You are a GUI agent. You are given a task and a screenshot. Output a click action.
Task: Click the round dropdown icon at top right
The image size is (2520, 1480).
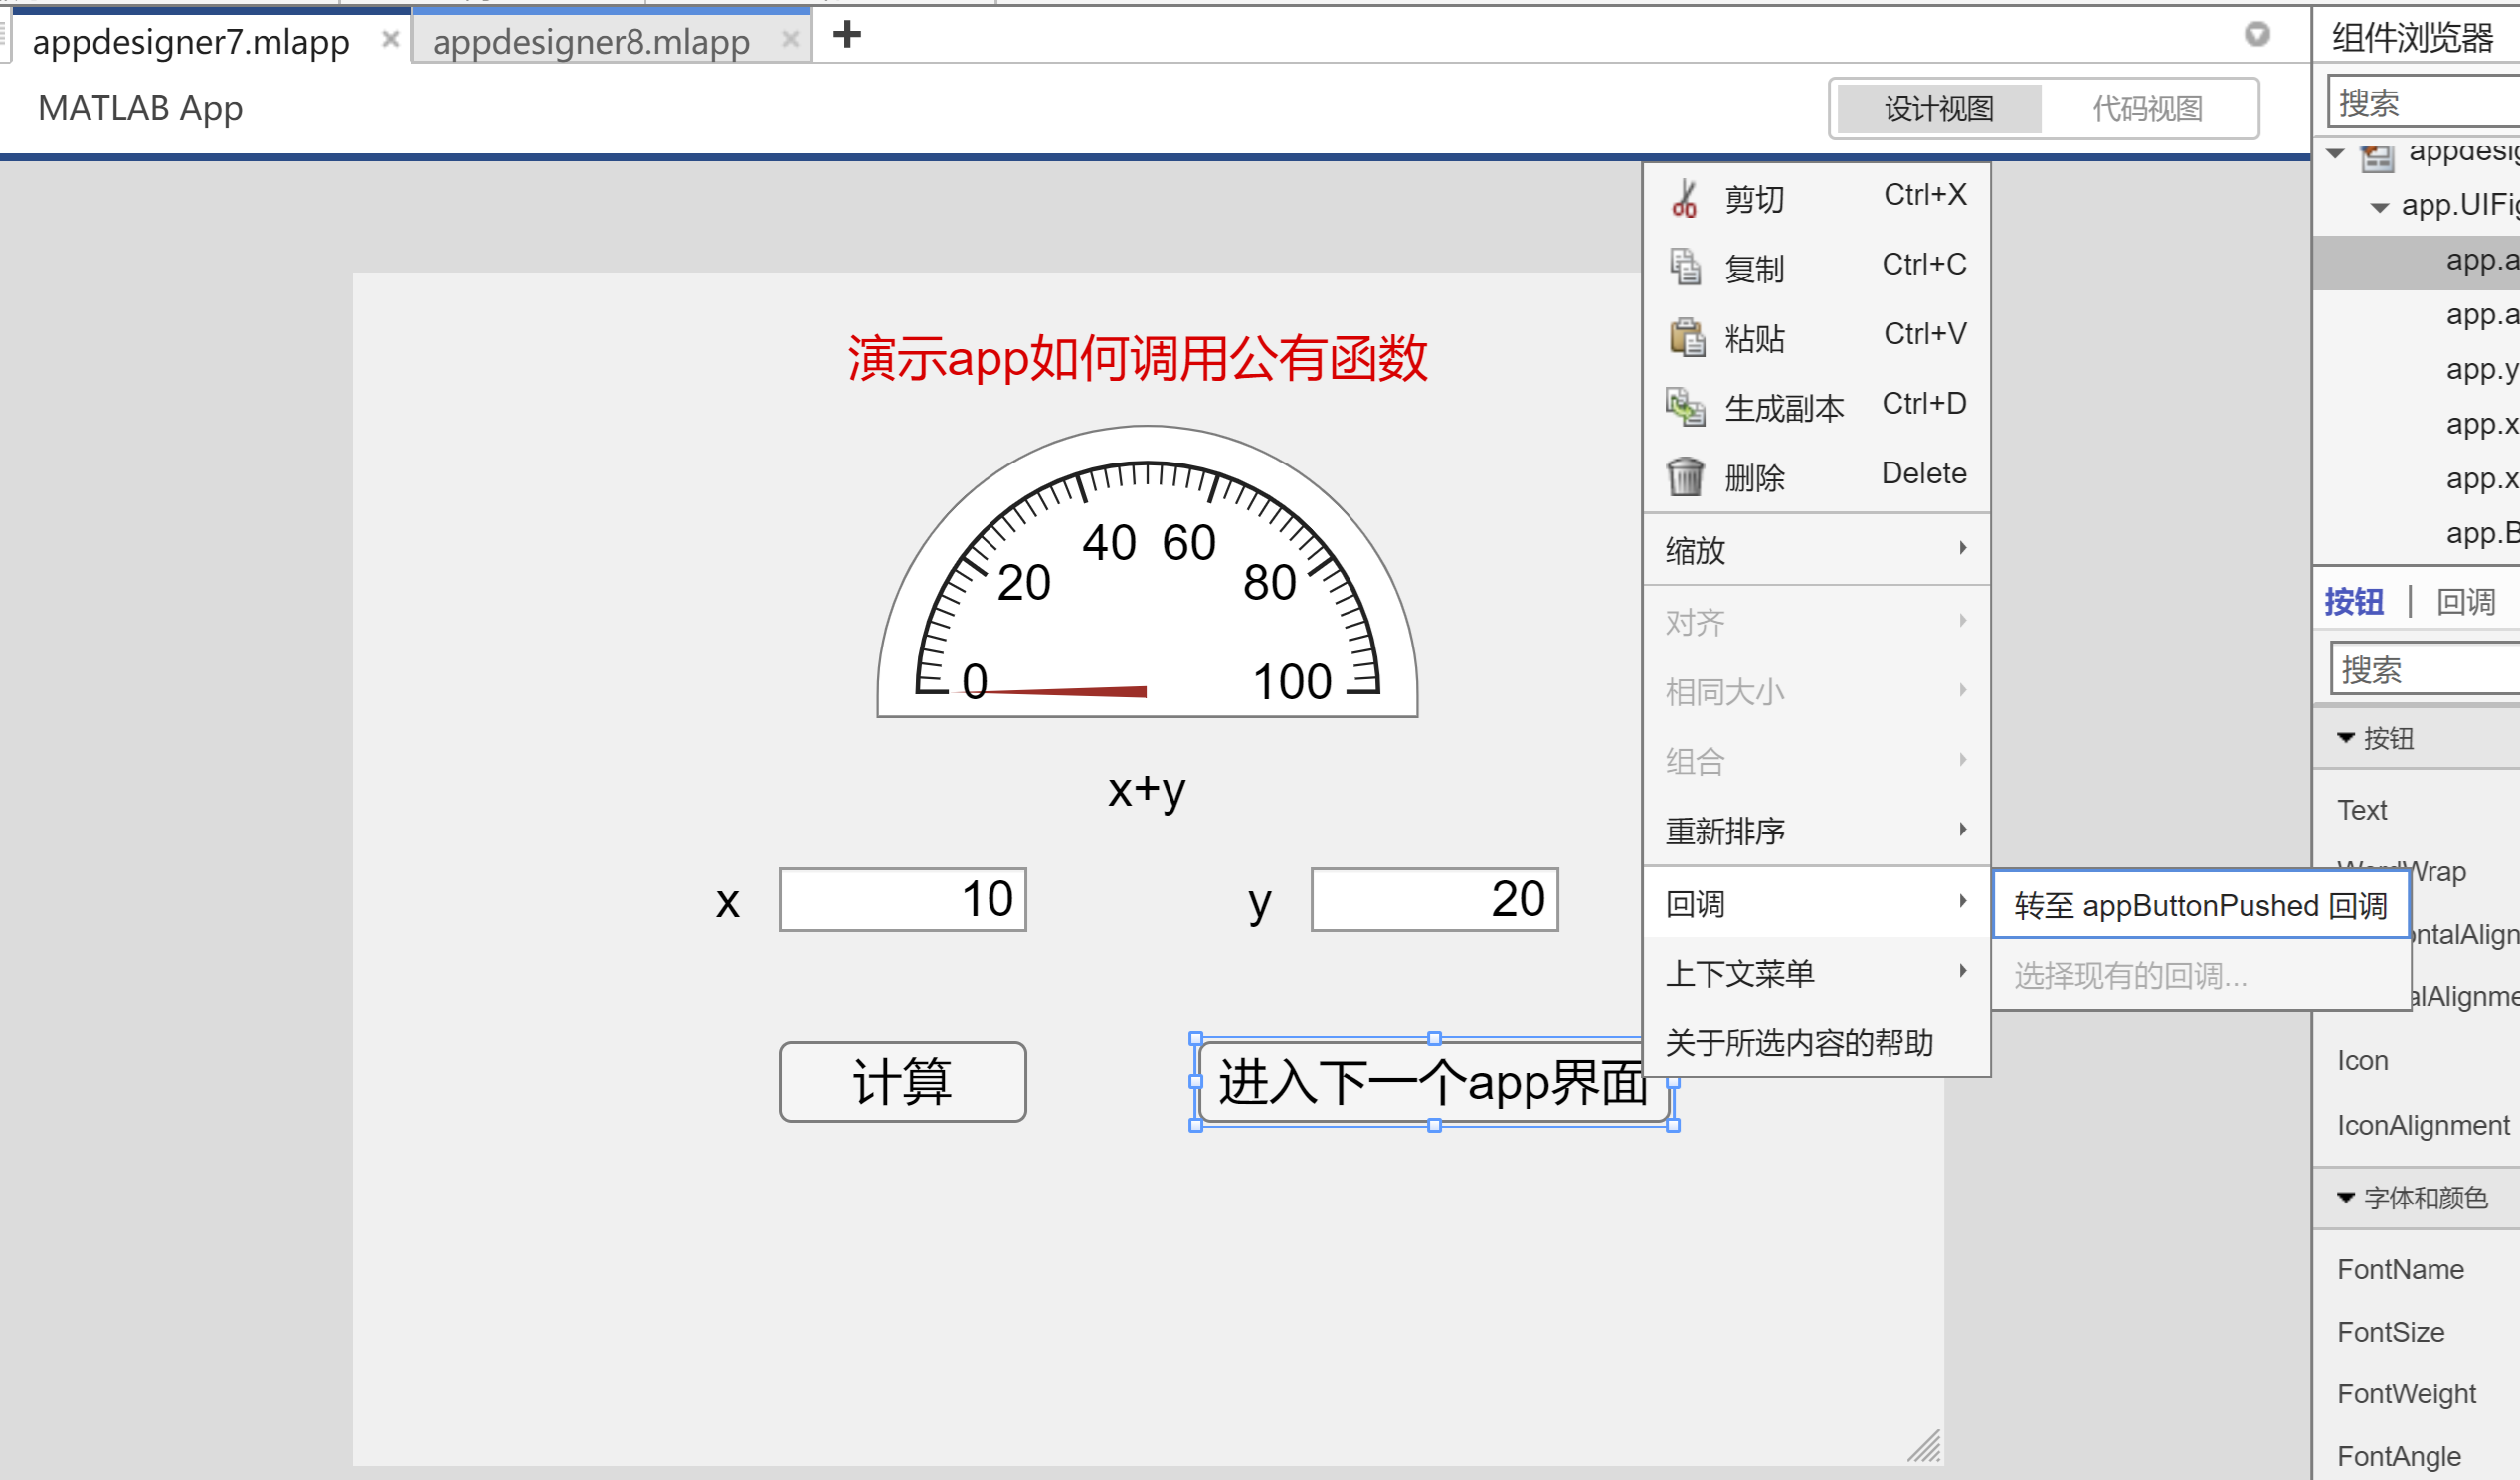point(2256,35)
